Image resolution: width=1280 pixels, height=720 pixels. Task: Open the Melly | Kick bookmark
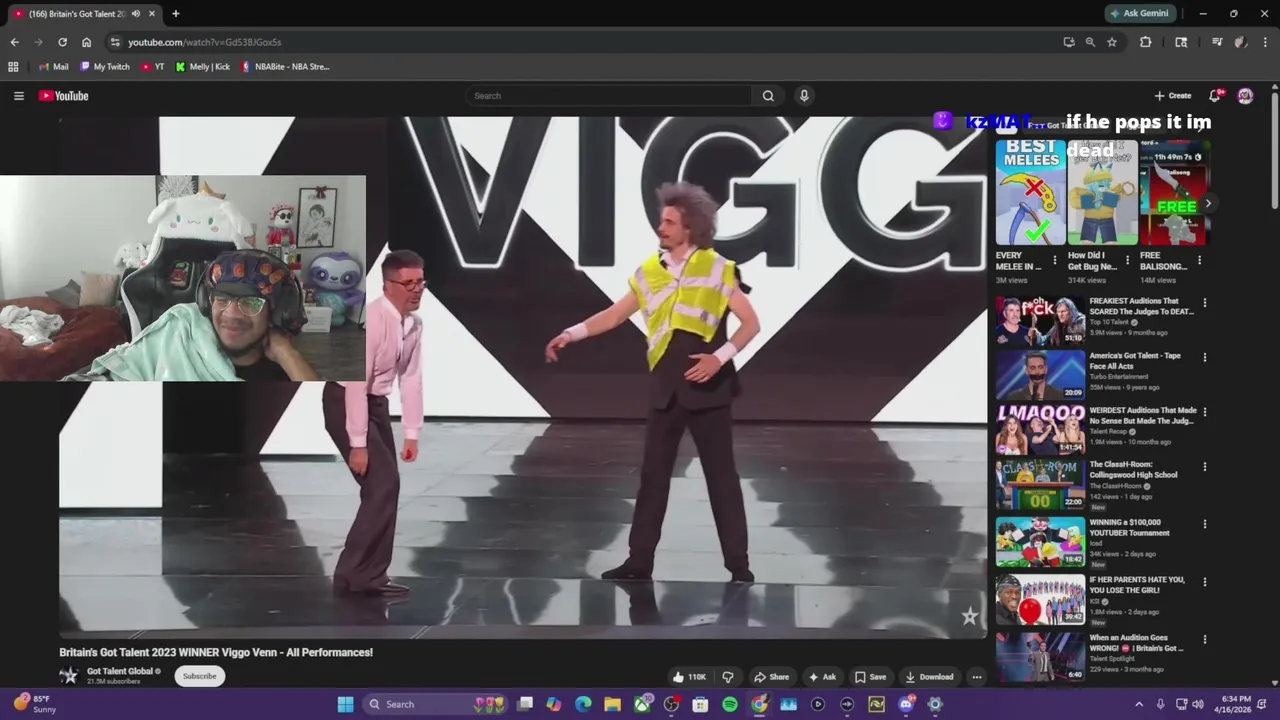coord(202,67)
